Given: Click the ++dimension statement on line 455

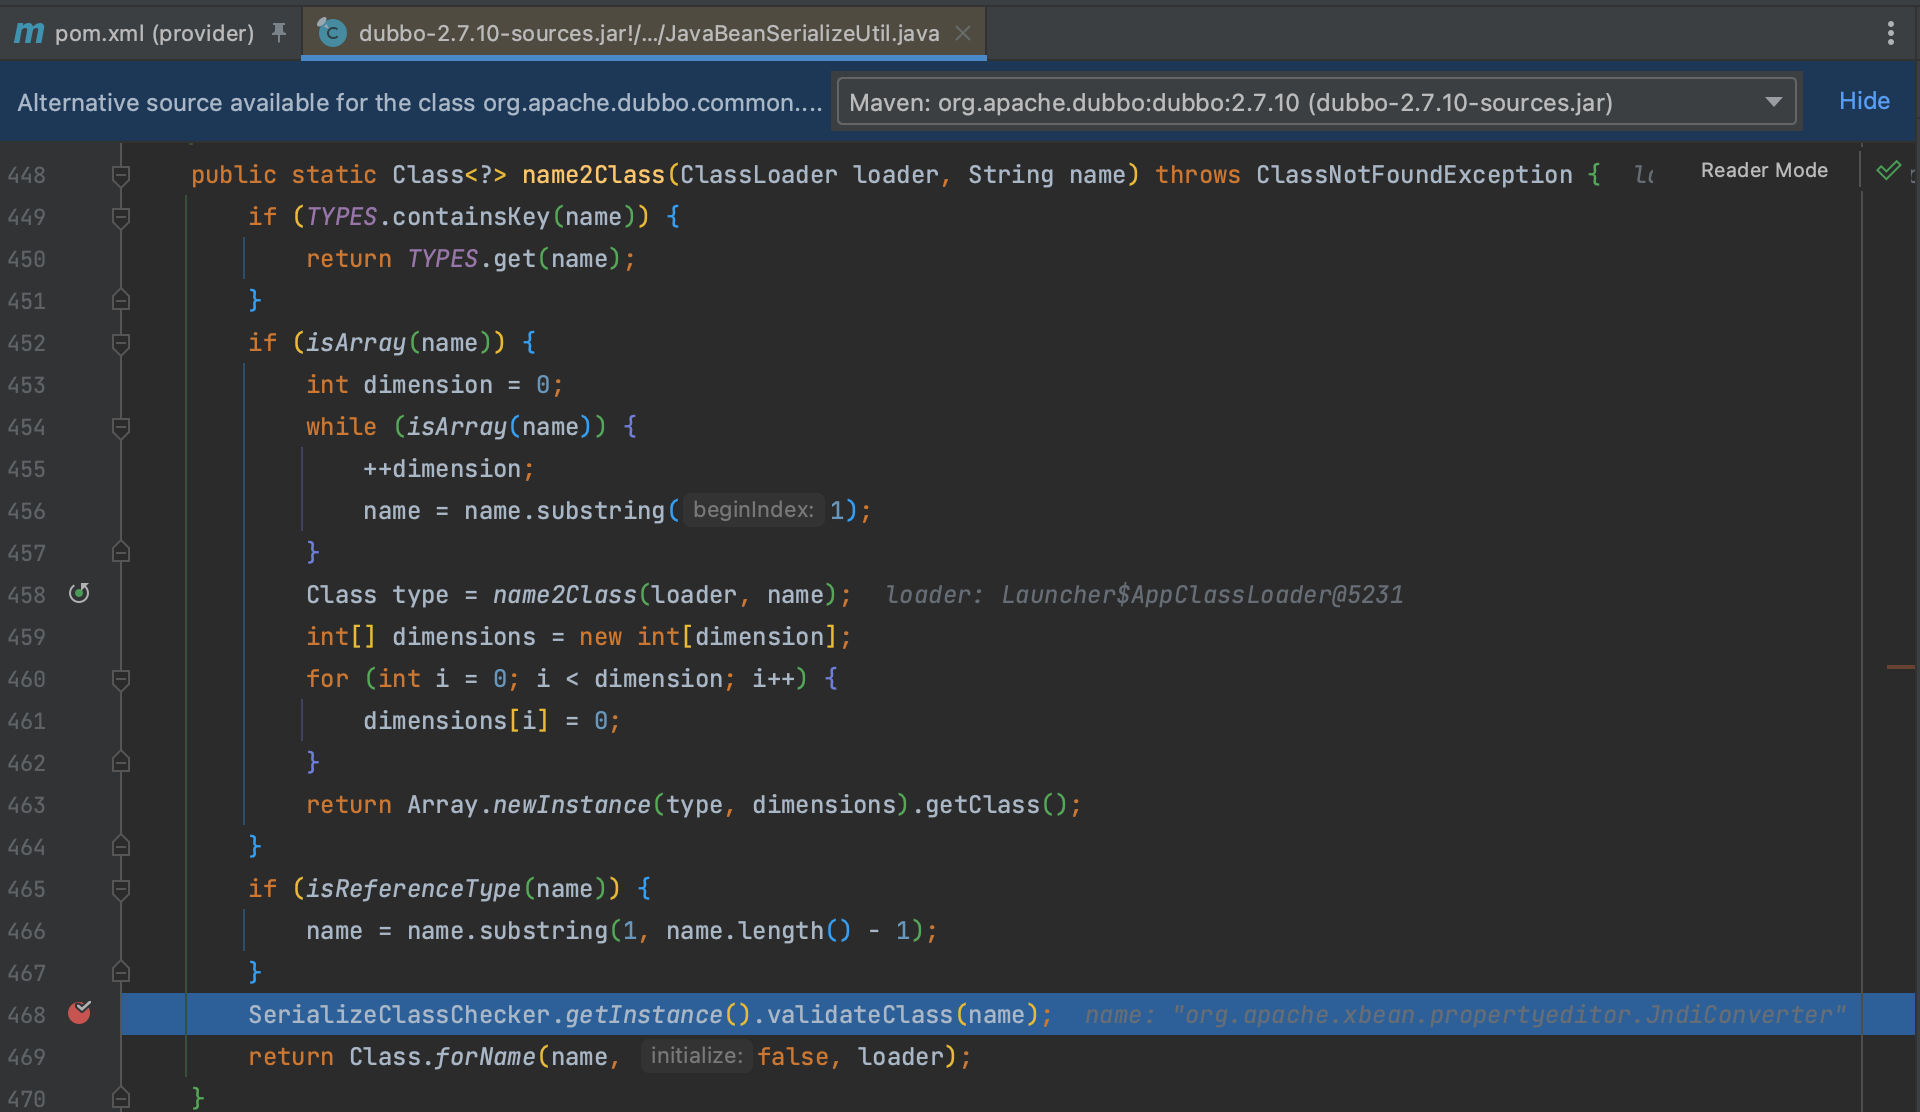Looking at the screenshot, I should (449, 469).
